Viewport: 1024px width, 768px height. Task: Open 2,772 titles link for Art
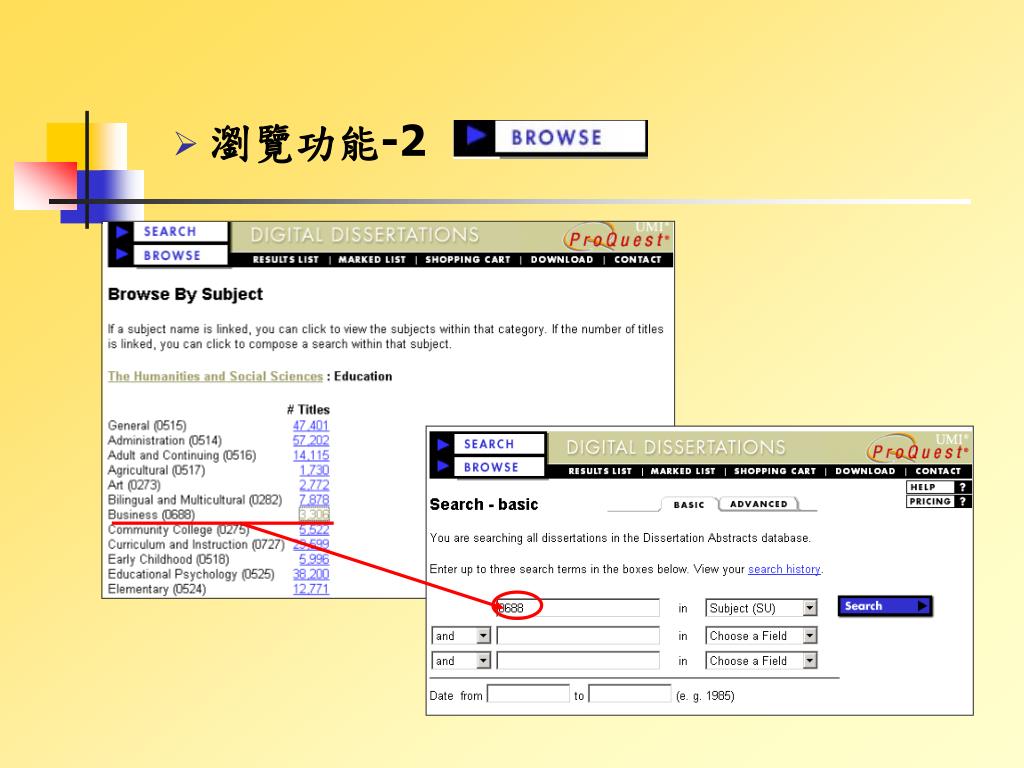pos(314,485)
